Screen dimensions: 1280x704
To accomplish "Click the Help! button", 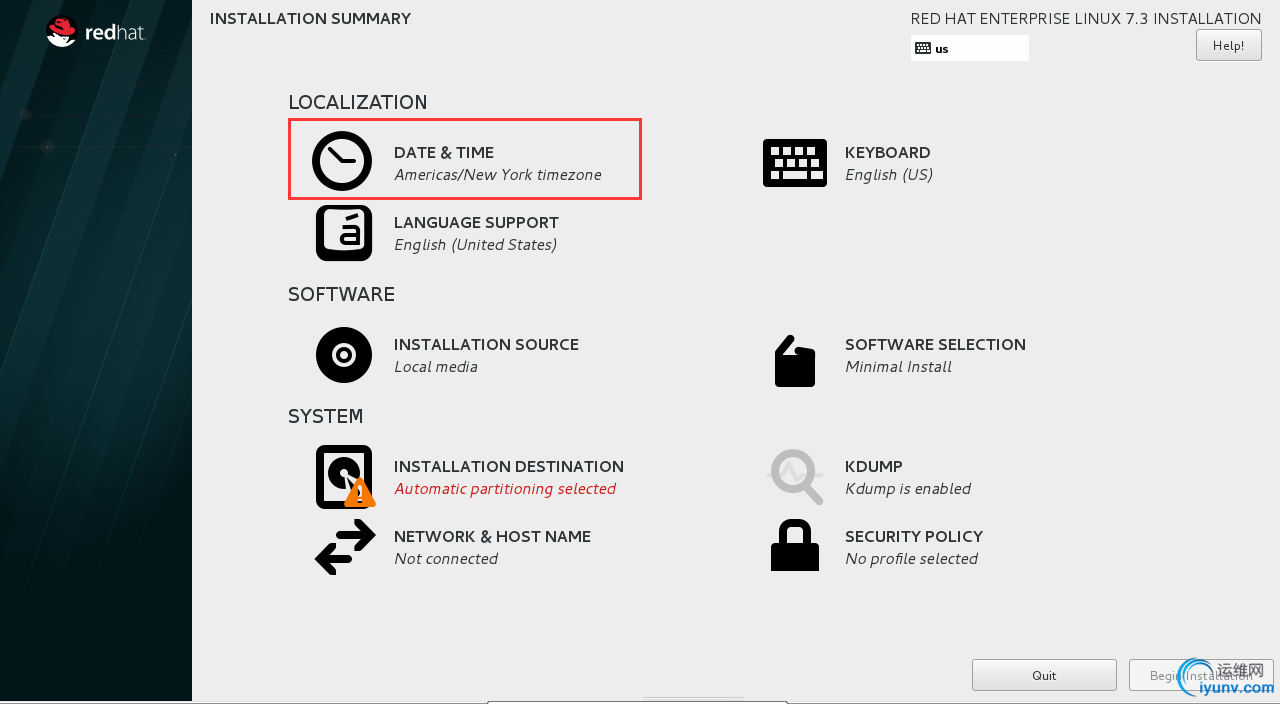I will tap(1229, 45).
